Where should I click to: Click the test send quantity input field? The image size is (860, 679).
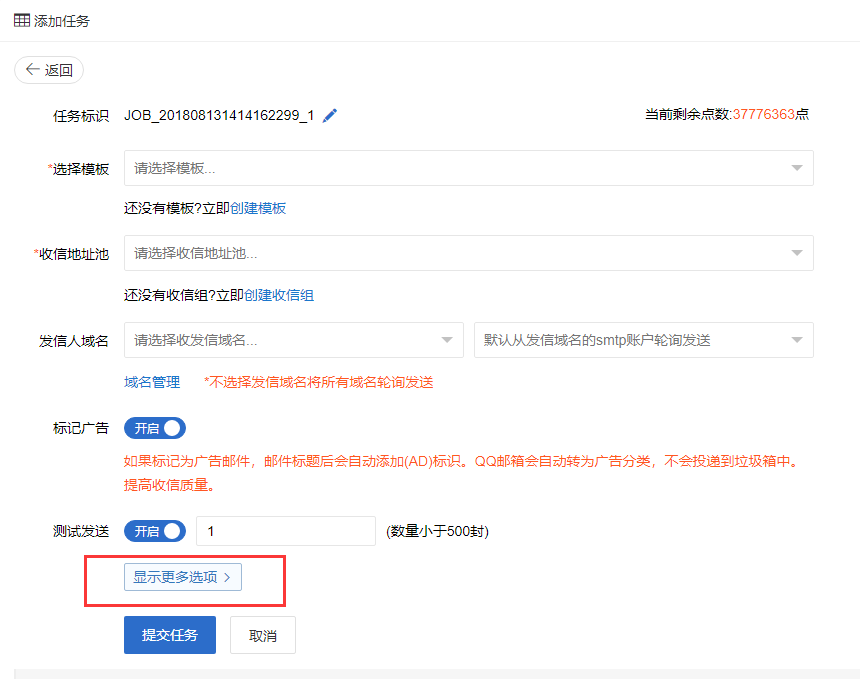click(285, 531)
